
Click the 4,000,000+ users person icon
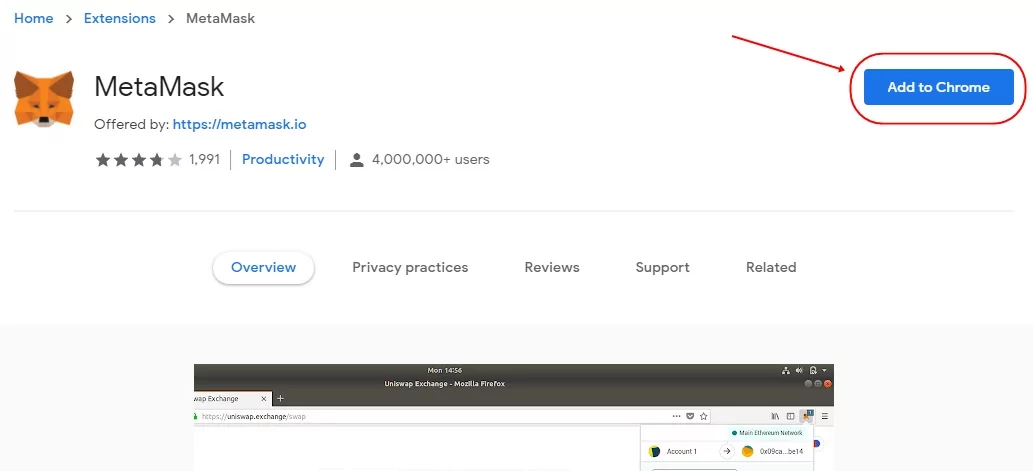coord(356,160)
